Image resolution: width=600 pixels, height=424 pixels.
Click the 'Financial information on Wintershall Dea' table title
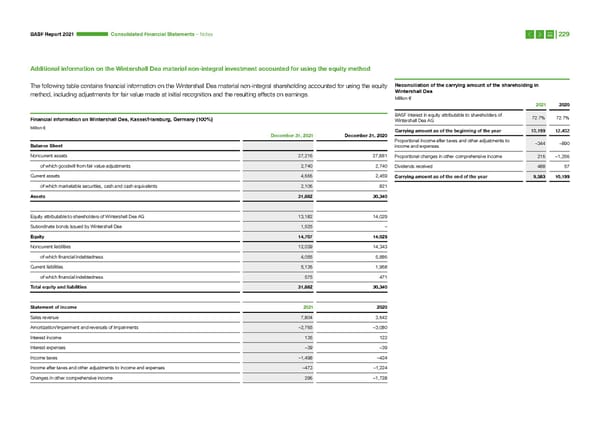(x=121, y=119)
